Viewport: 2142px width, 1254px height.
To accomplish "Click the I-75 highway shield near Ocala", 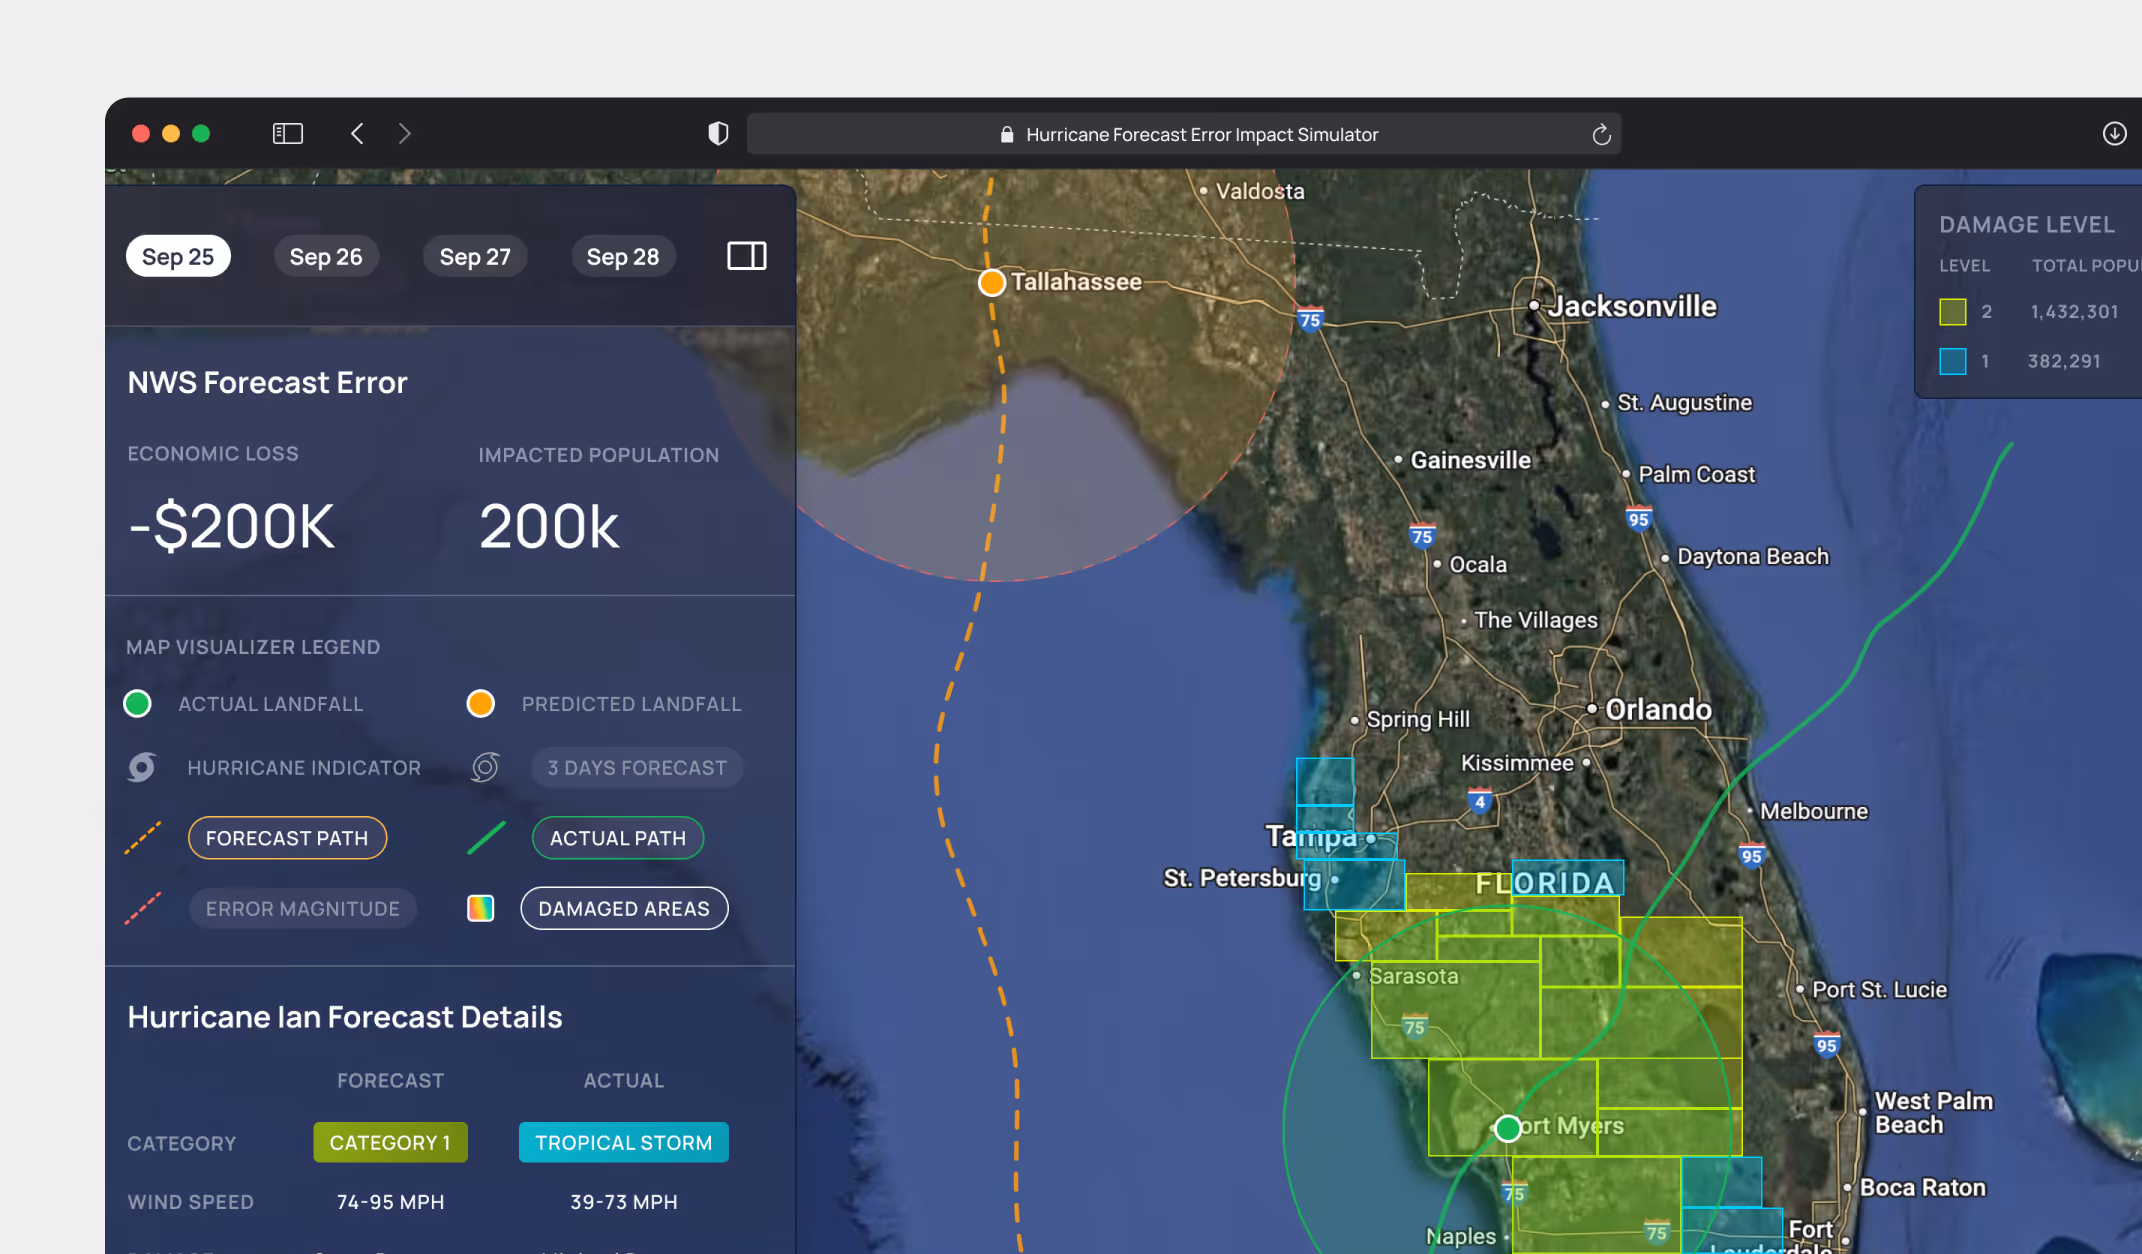I will 1422,535.
